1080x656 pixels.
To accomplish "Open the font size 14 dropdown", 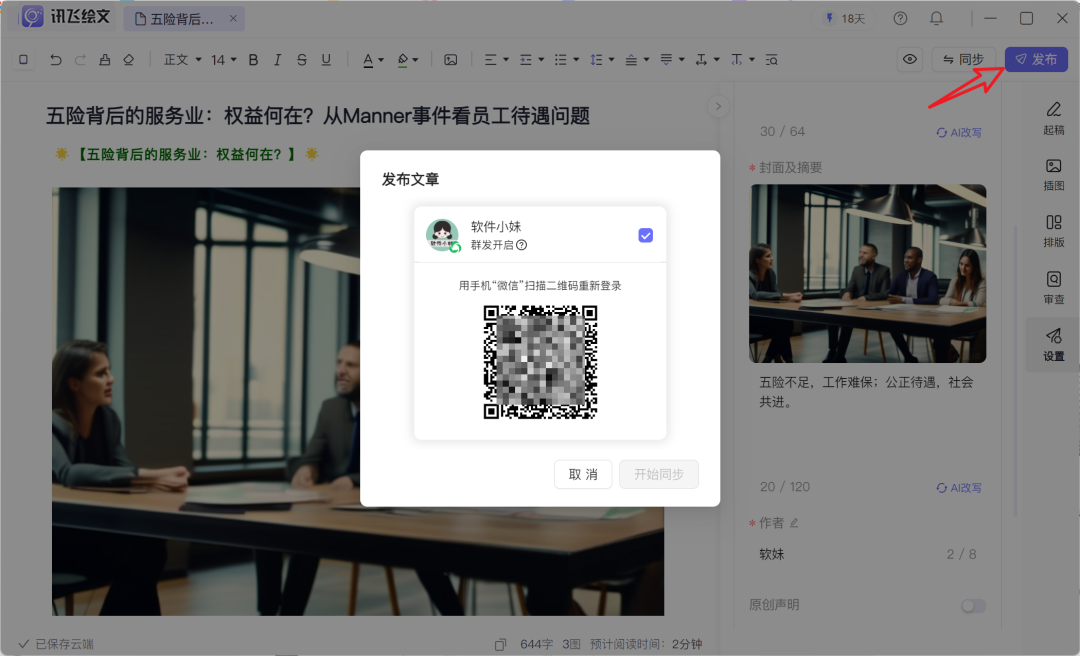I will pos(223,60).
